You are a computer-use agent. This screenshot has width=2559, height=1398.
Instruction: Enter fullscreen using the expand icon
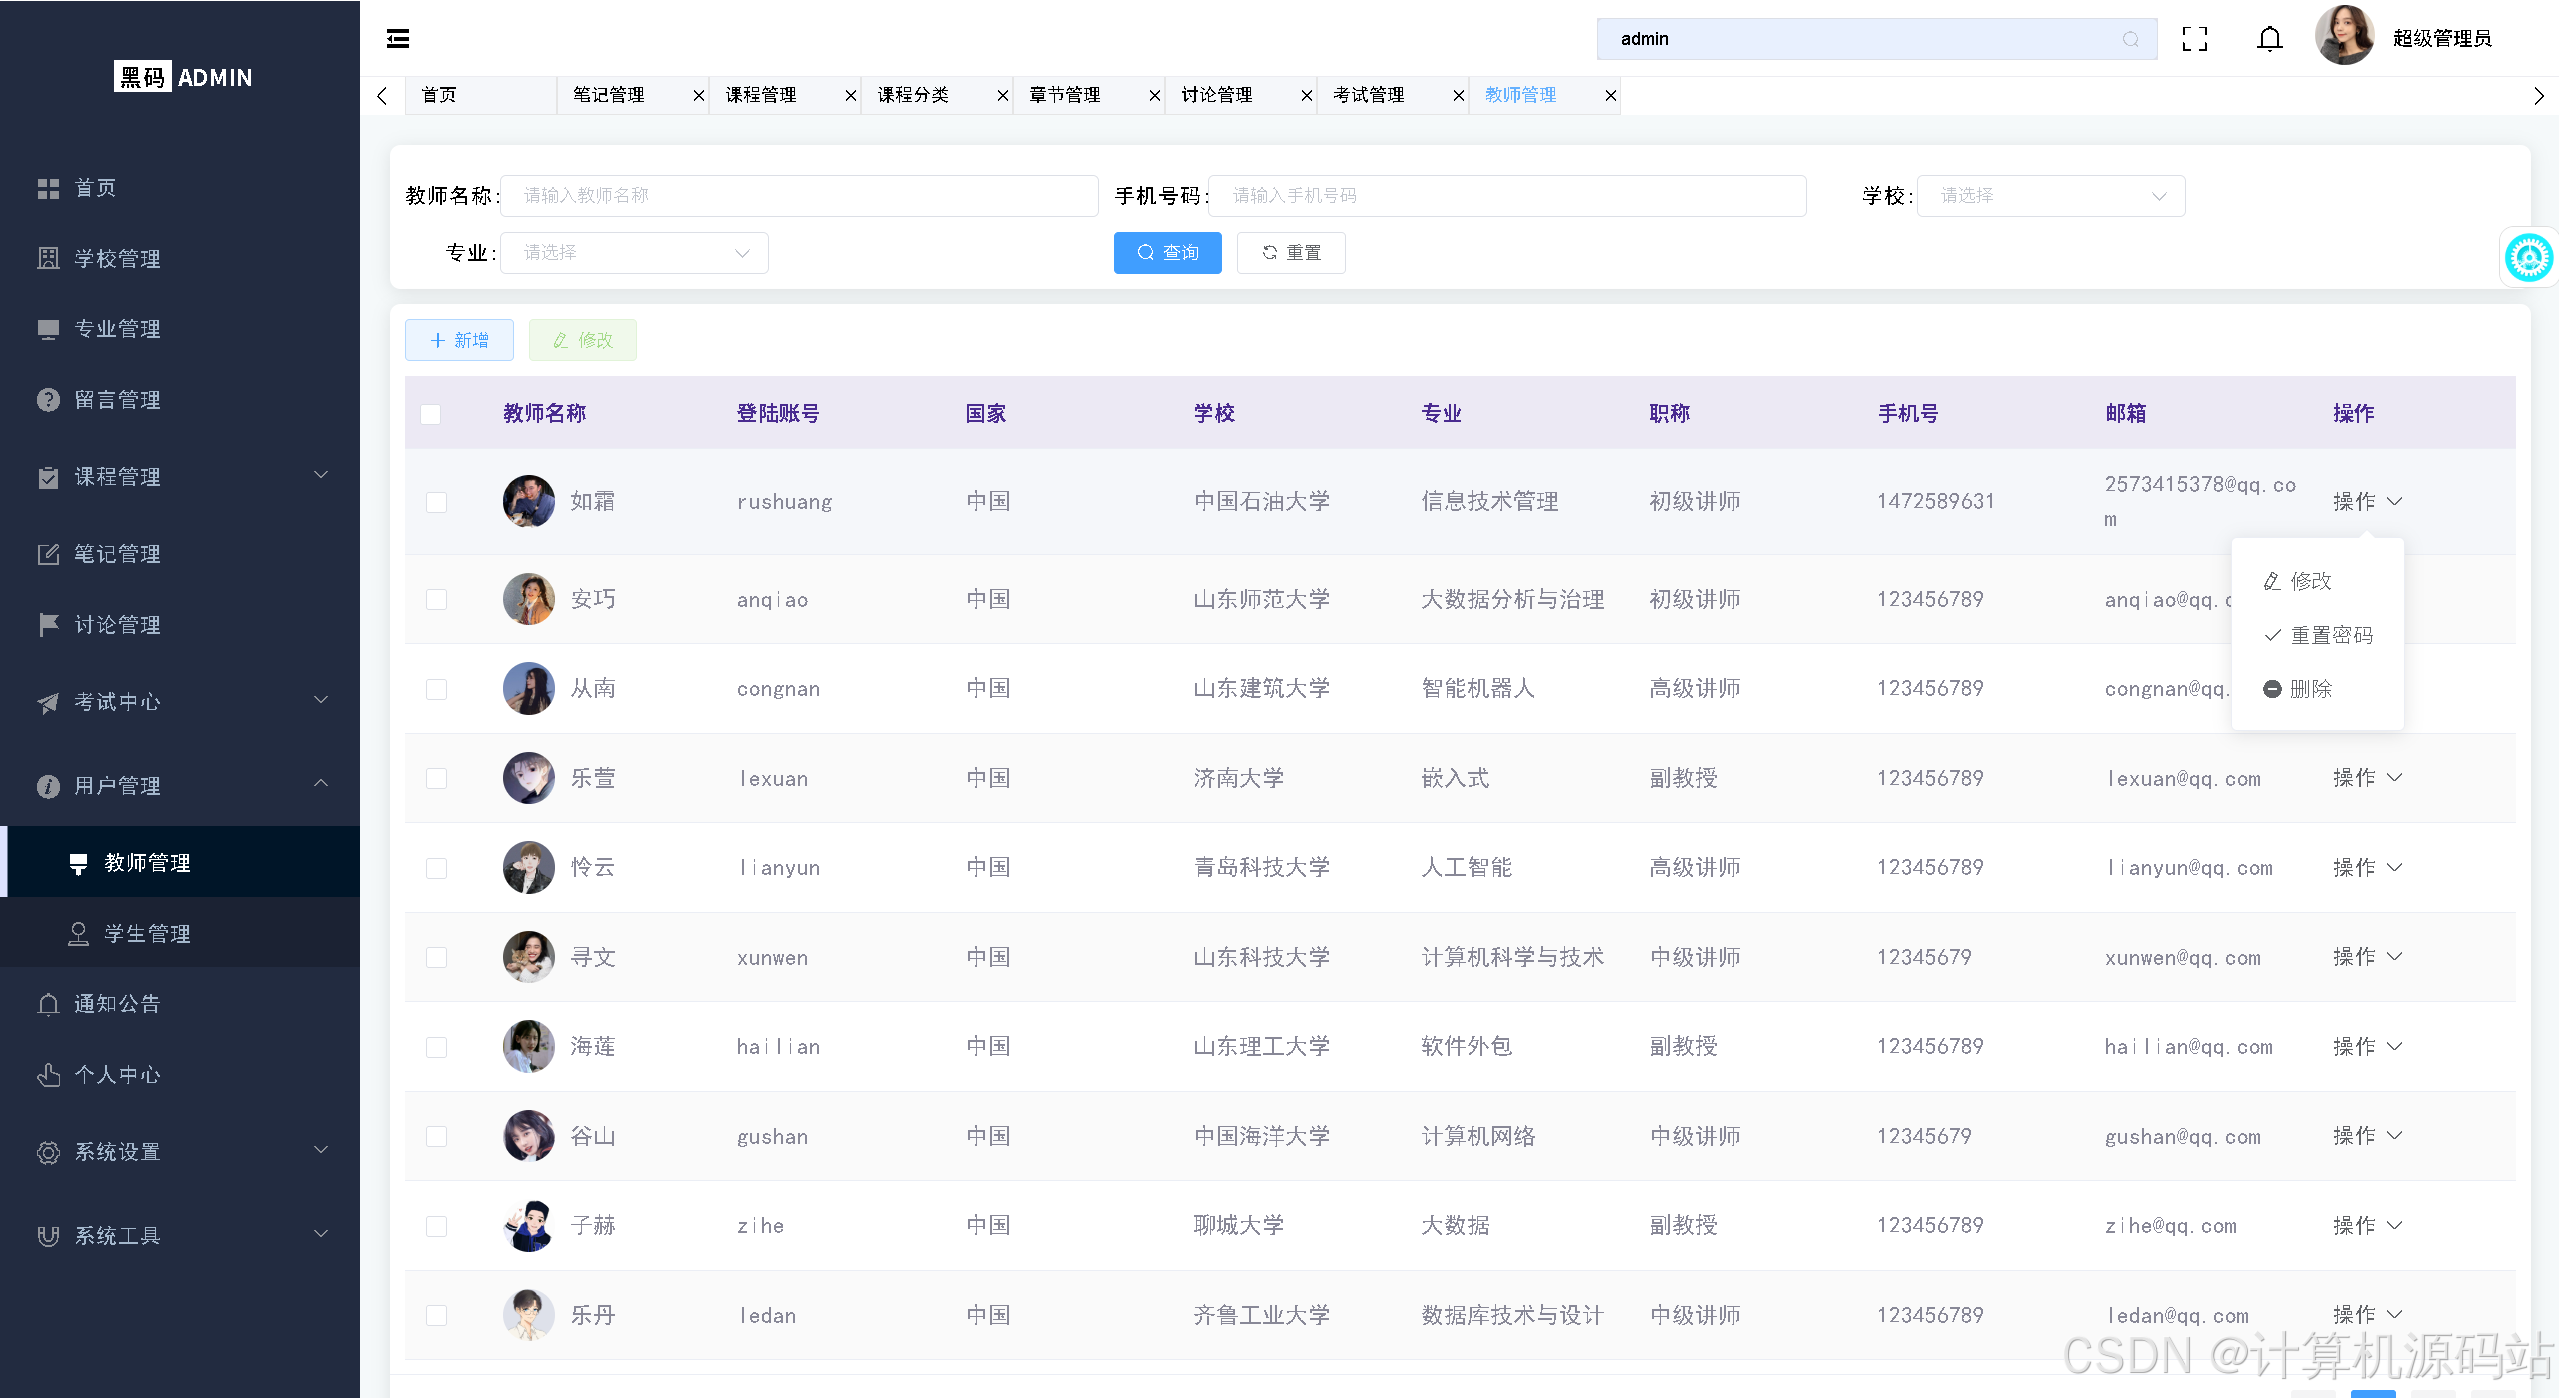click(x=2195, y=38)
